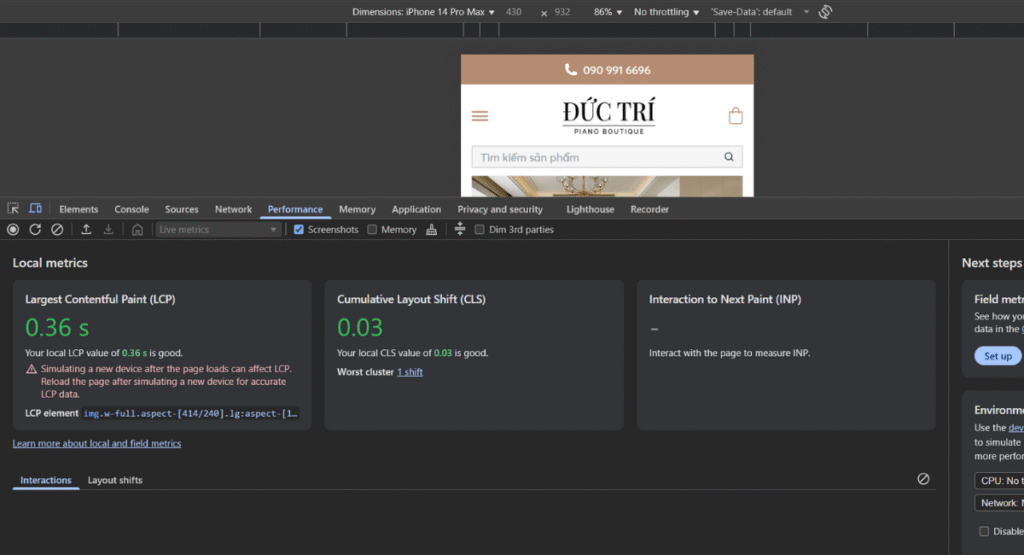Screen dimensions: 1024x555
Task: Expand the No throttling dropdown
Action: 666,12
